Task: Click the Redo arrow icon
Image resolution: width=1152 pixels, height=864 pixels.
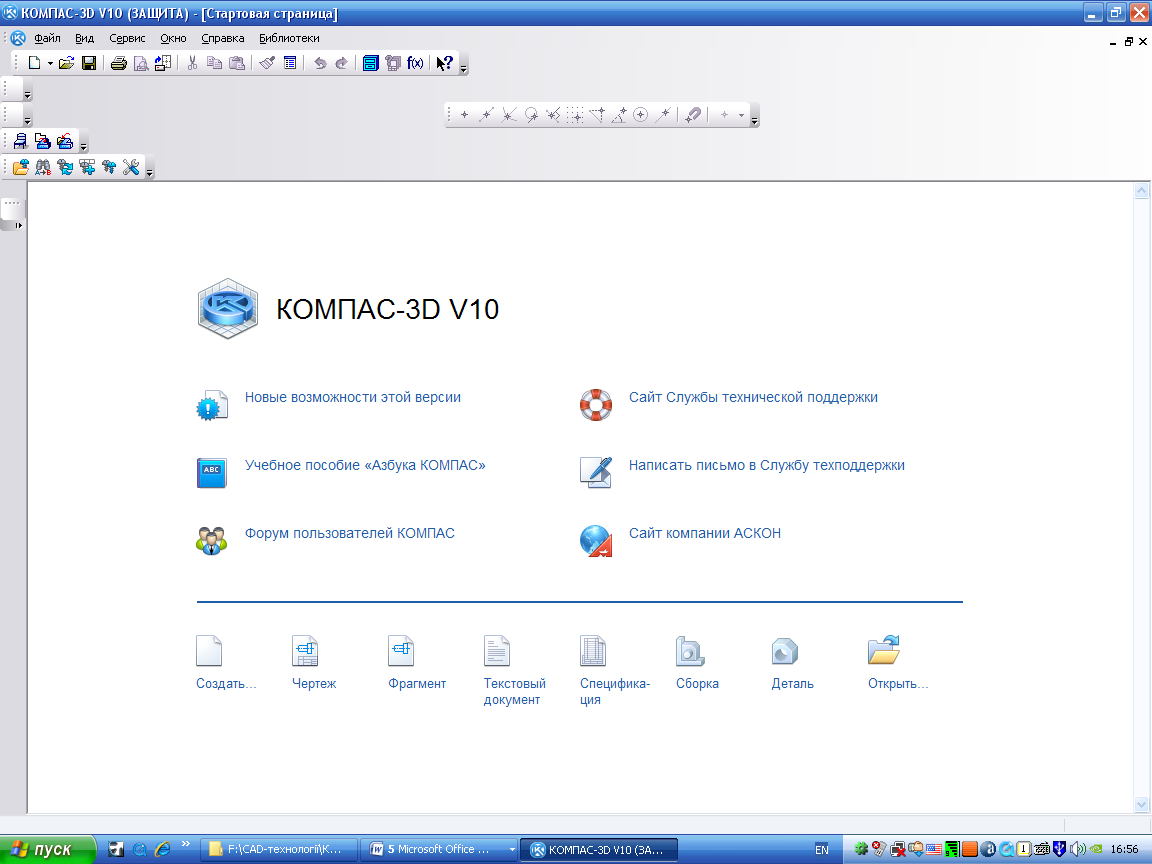Action: click(x=342, y=63)
